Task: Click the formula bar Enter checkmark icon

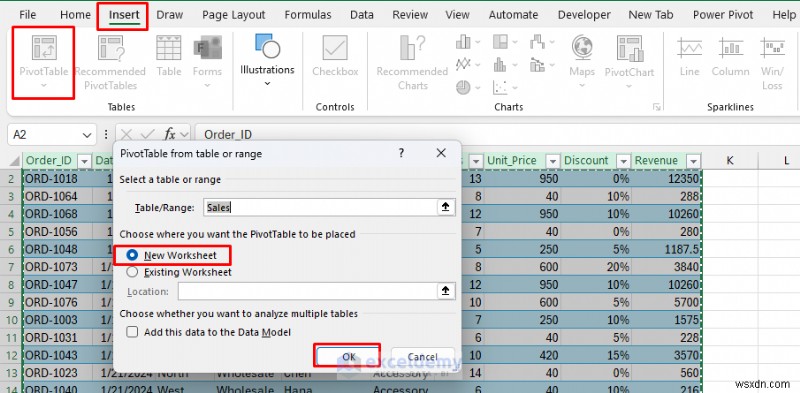Action: [148, 134]
